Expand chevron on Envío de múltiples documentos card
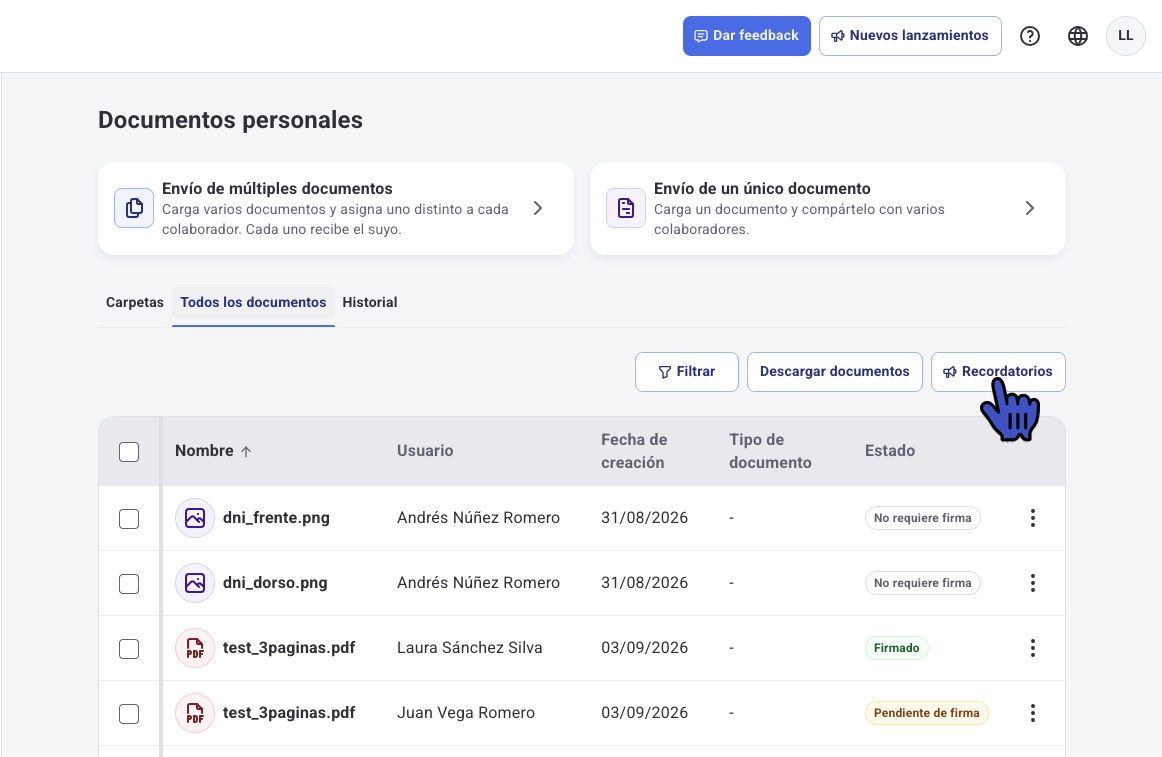 click(x=538, y=208)
